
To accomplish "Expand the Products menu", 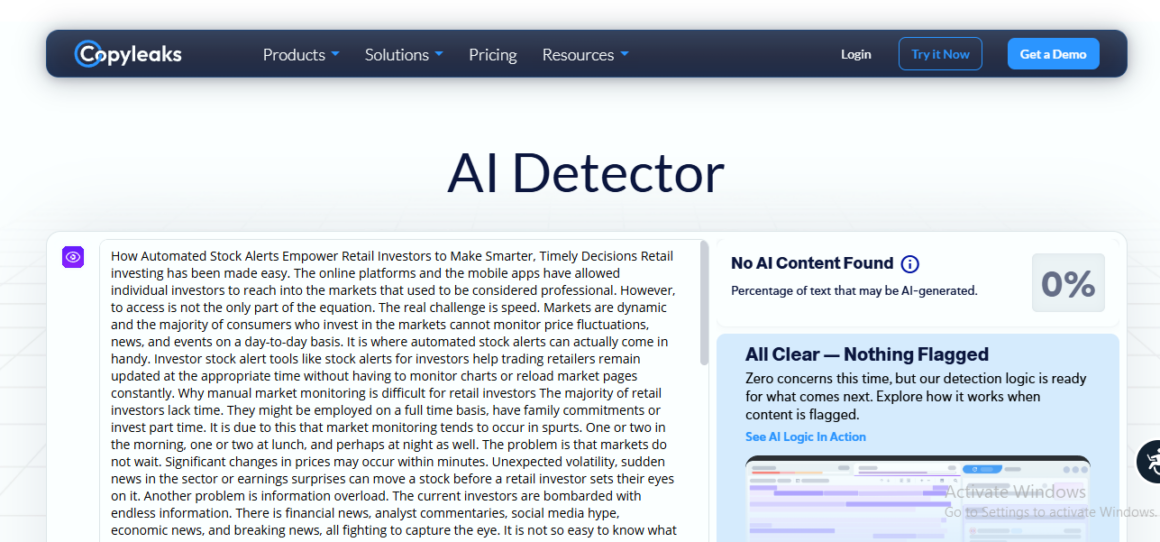I will (301, 55).
